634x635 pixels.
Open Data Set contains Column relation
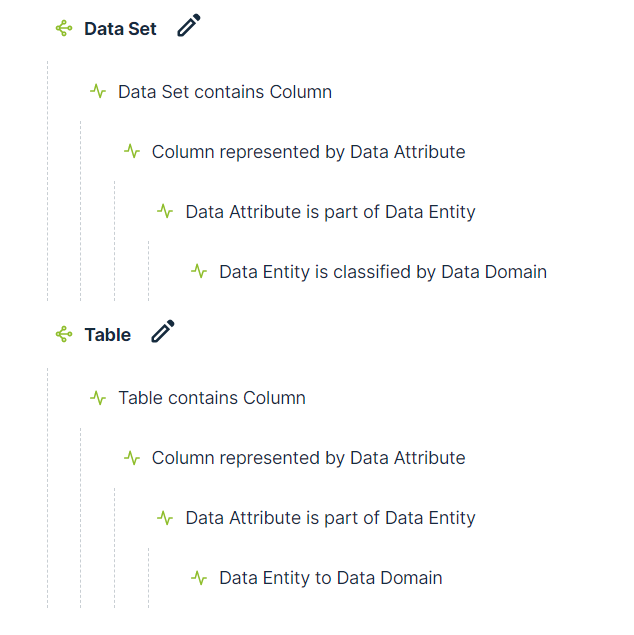pos(225,92)
